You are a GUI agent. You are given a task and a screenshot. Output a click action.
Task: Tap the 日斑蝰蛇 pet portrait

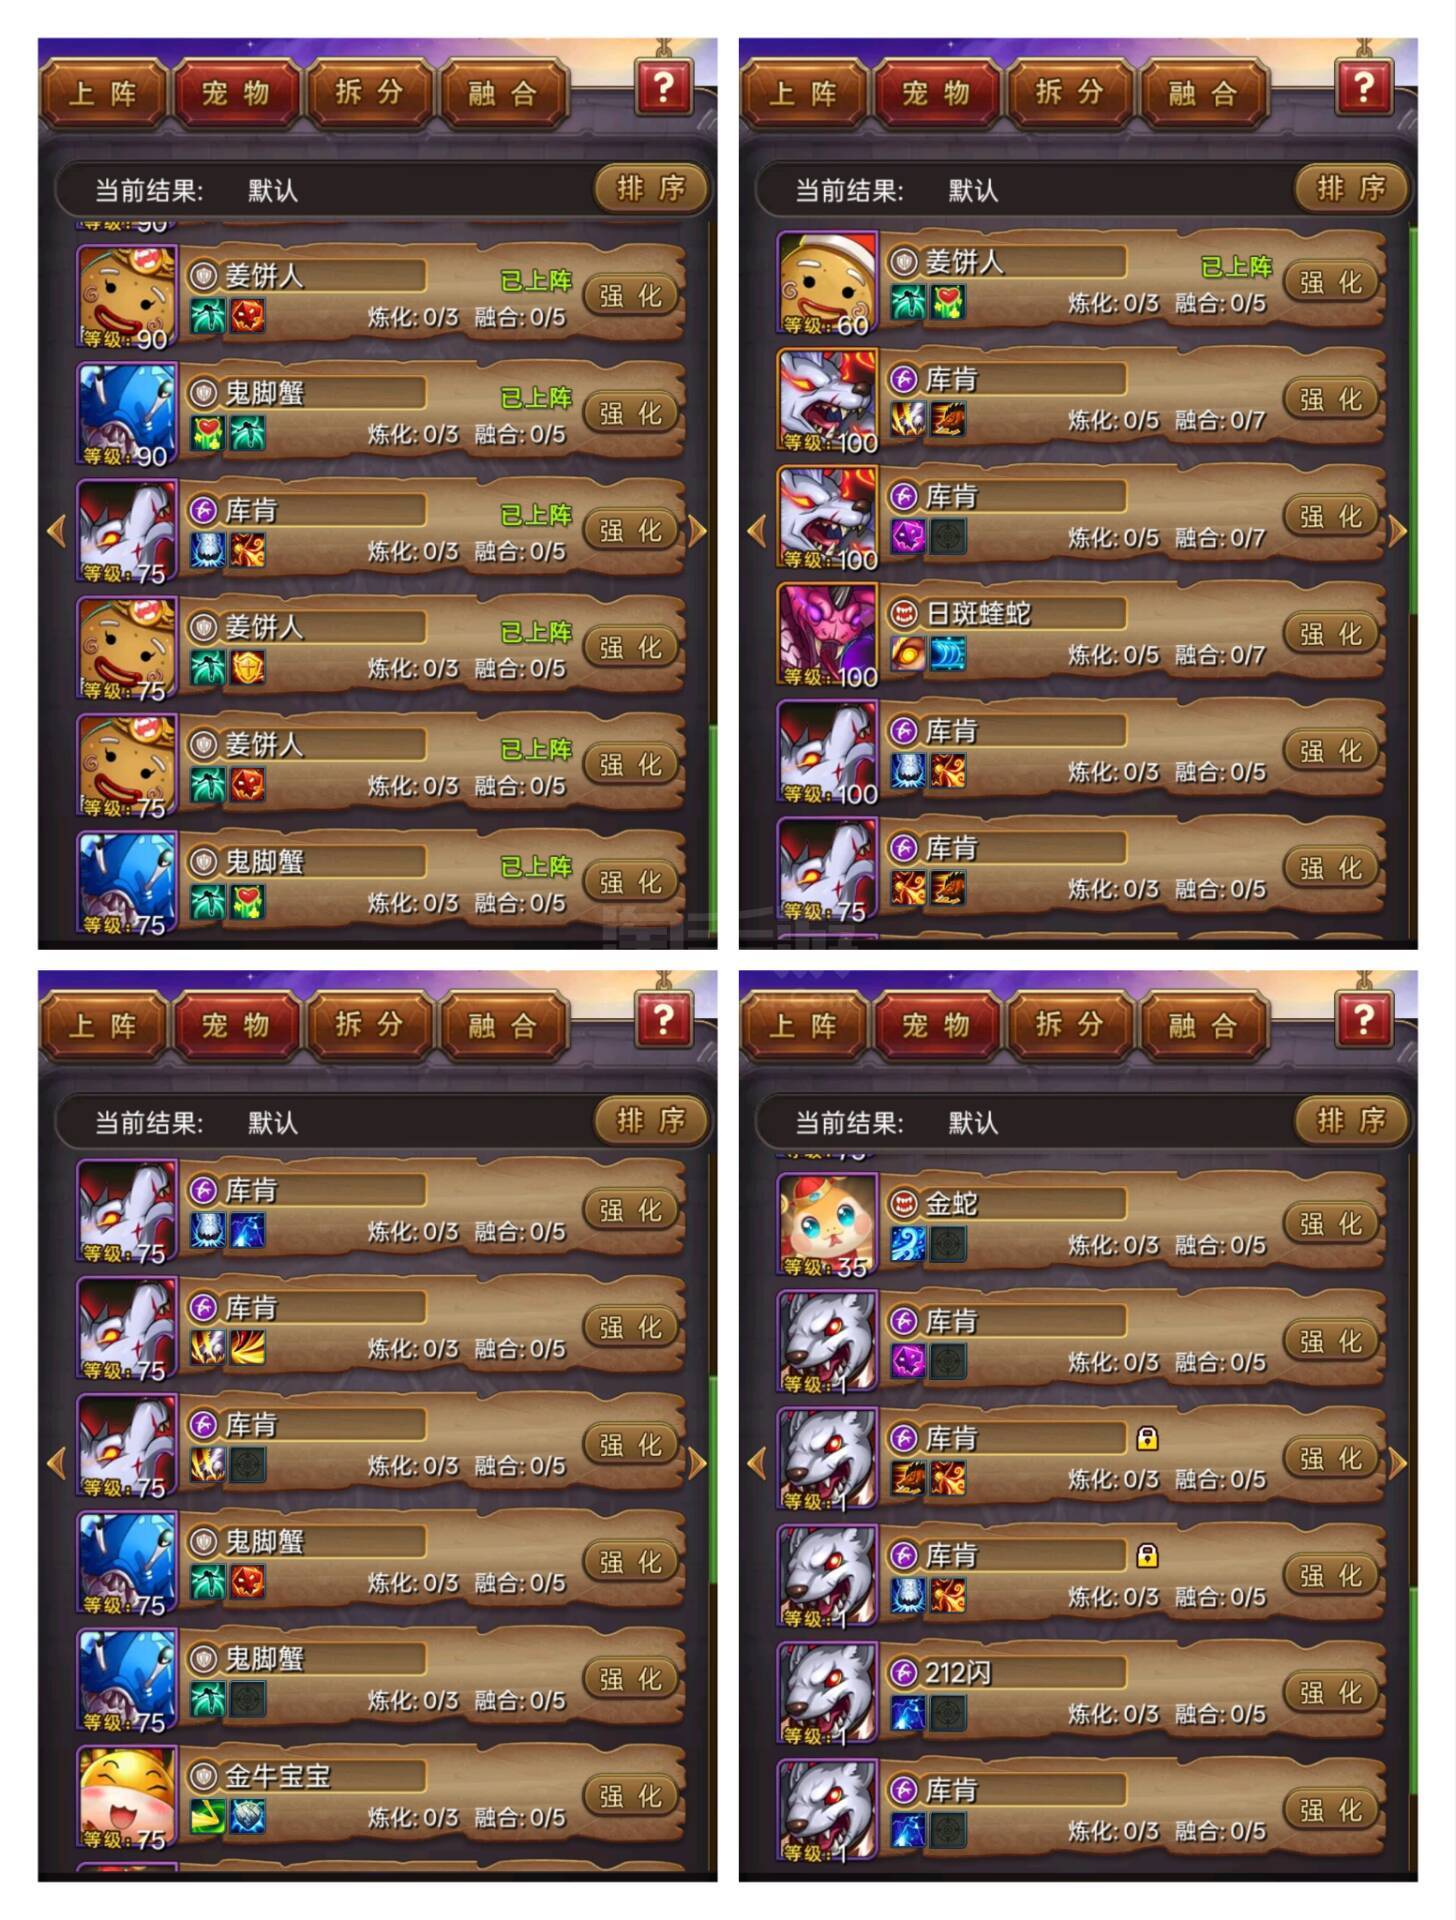pyautogui.click(x=828, y=634)
